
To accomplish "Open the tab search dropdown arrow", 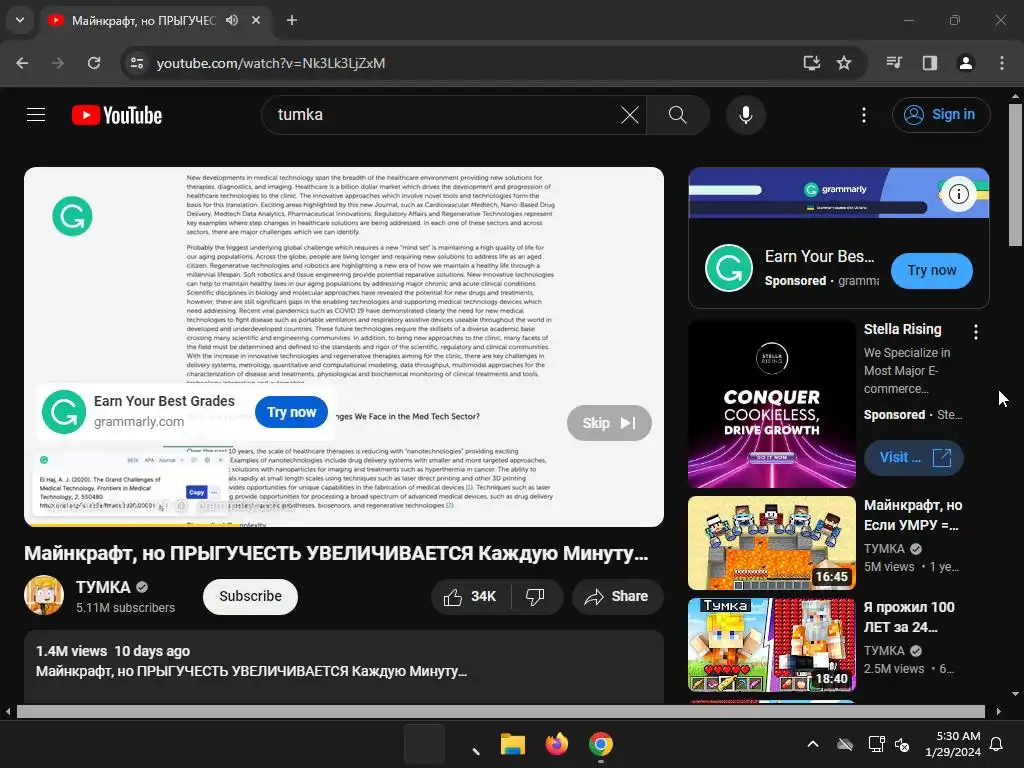I will click(x=20, y=20).
